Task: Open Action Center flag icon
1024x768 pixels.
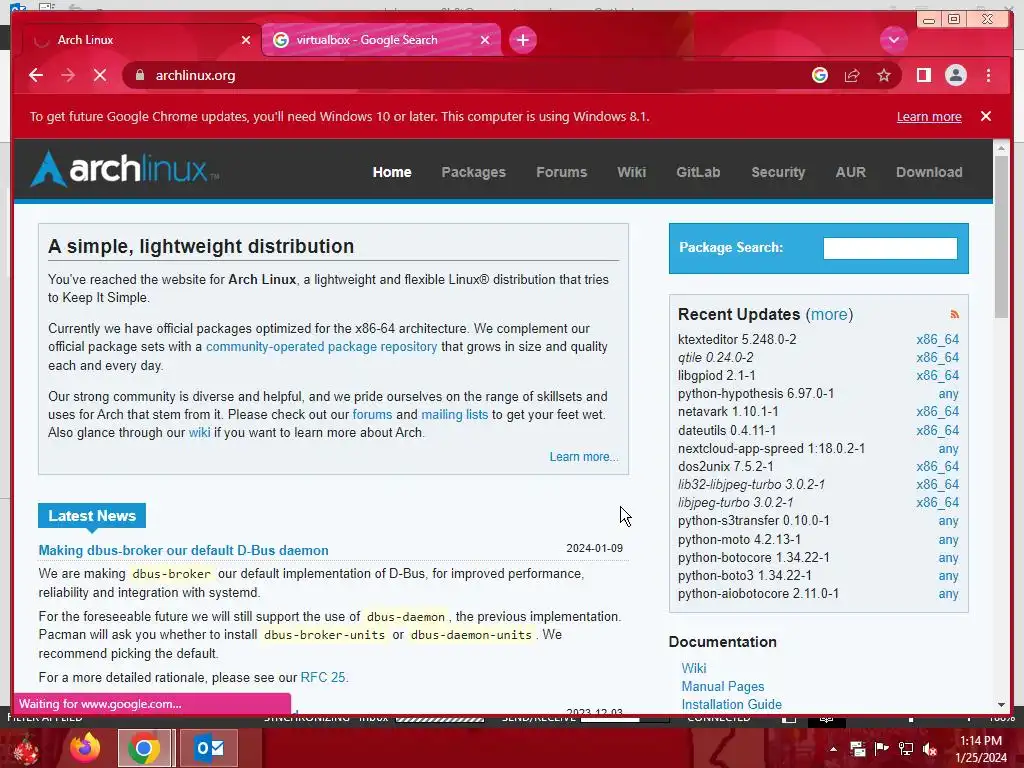Action: pyautogui.click(x=881, y=749)
